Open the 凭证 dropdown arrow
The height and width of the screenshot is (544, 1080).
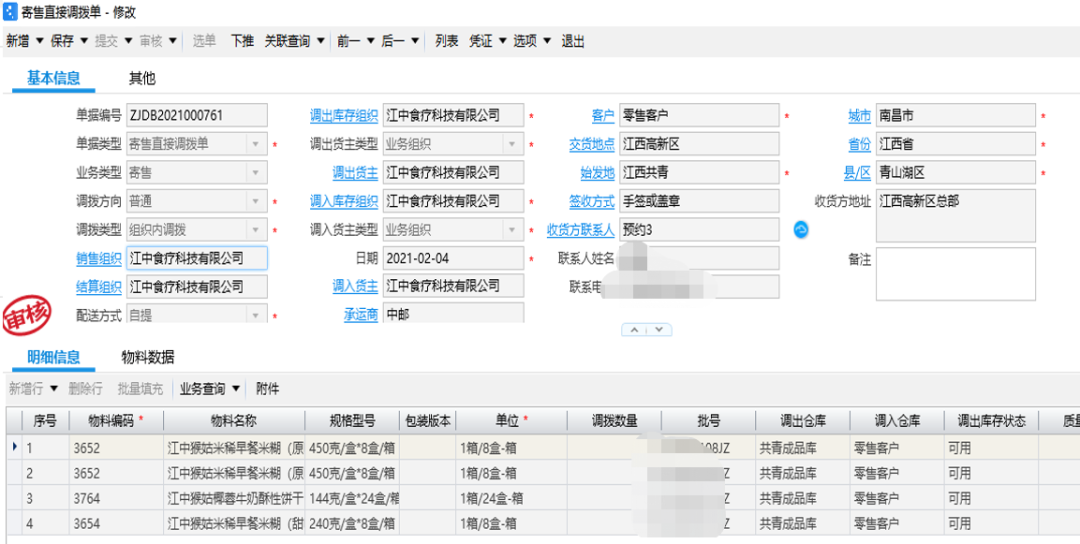click(x=503, y=41)
